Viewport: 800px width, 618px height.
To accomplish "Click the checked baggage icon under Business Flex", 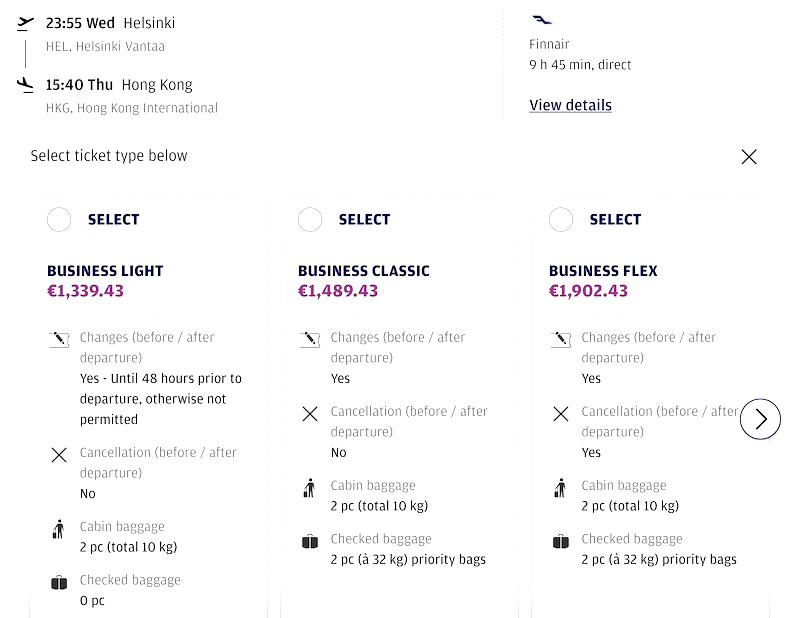I will 558,539.
